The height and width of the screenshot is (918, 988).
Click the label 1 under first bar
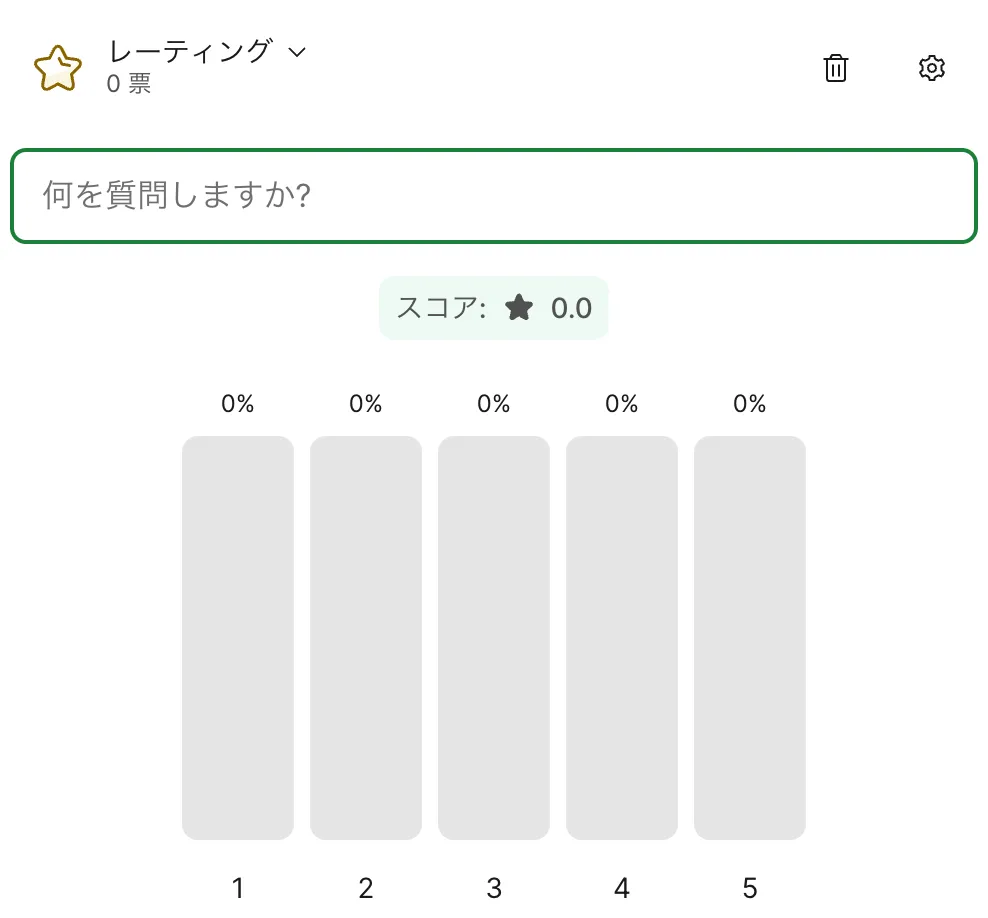pyautogui.click(x=238, y=887)
